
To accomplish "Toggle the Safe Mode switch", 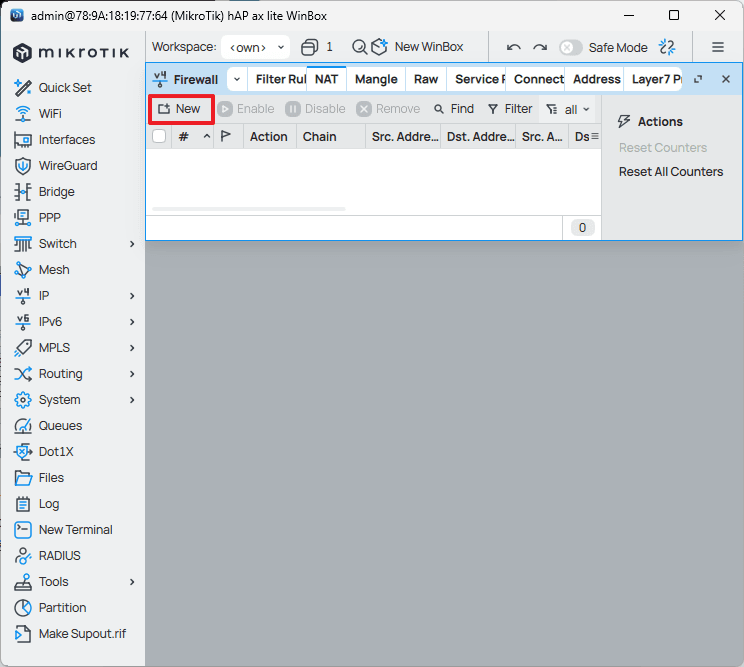I will [570, 47].
